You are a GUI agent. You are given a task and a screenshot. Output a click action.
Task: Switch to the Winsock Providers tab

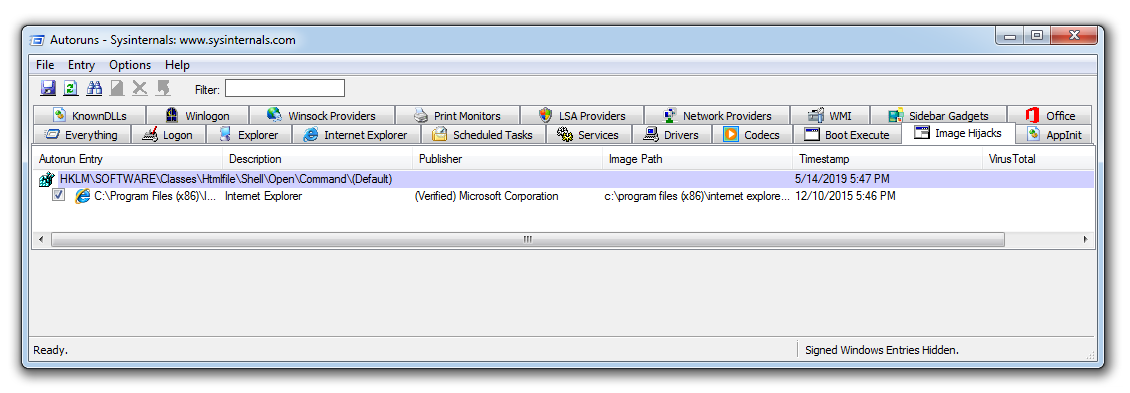(321, 115)
